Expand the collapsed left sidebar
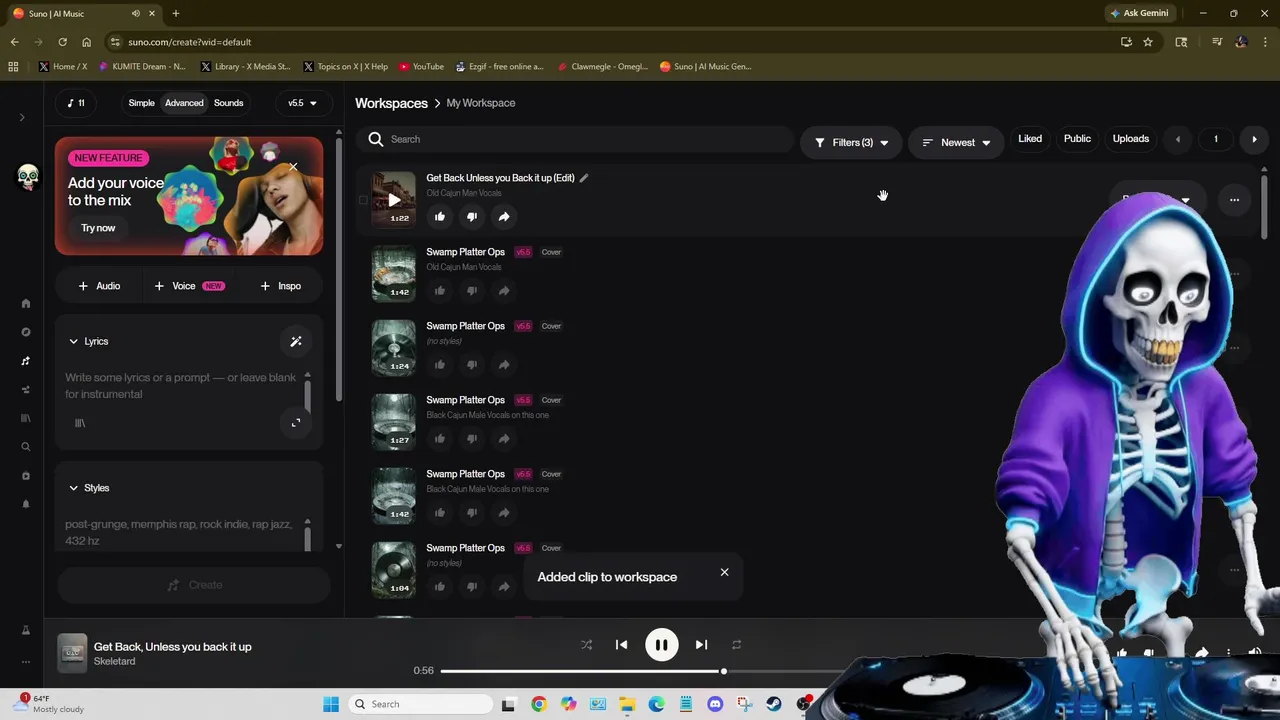 pyautogui.click(x=22, y=117)
